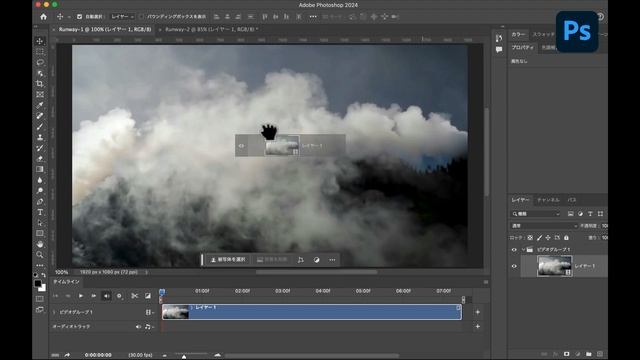The height and width of the screenshot is (360, 640).
Task: Click the timeline horizontal scrollbar
Action: coord(312,356)
